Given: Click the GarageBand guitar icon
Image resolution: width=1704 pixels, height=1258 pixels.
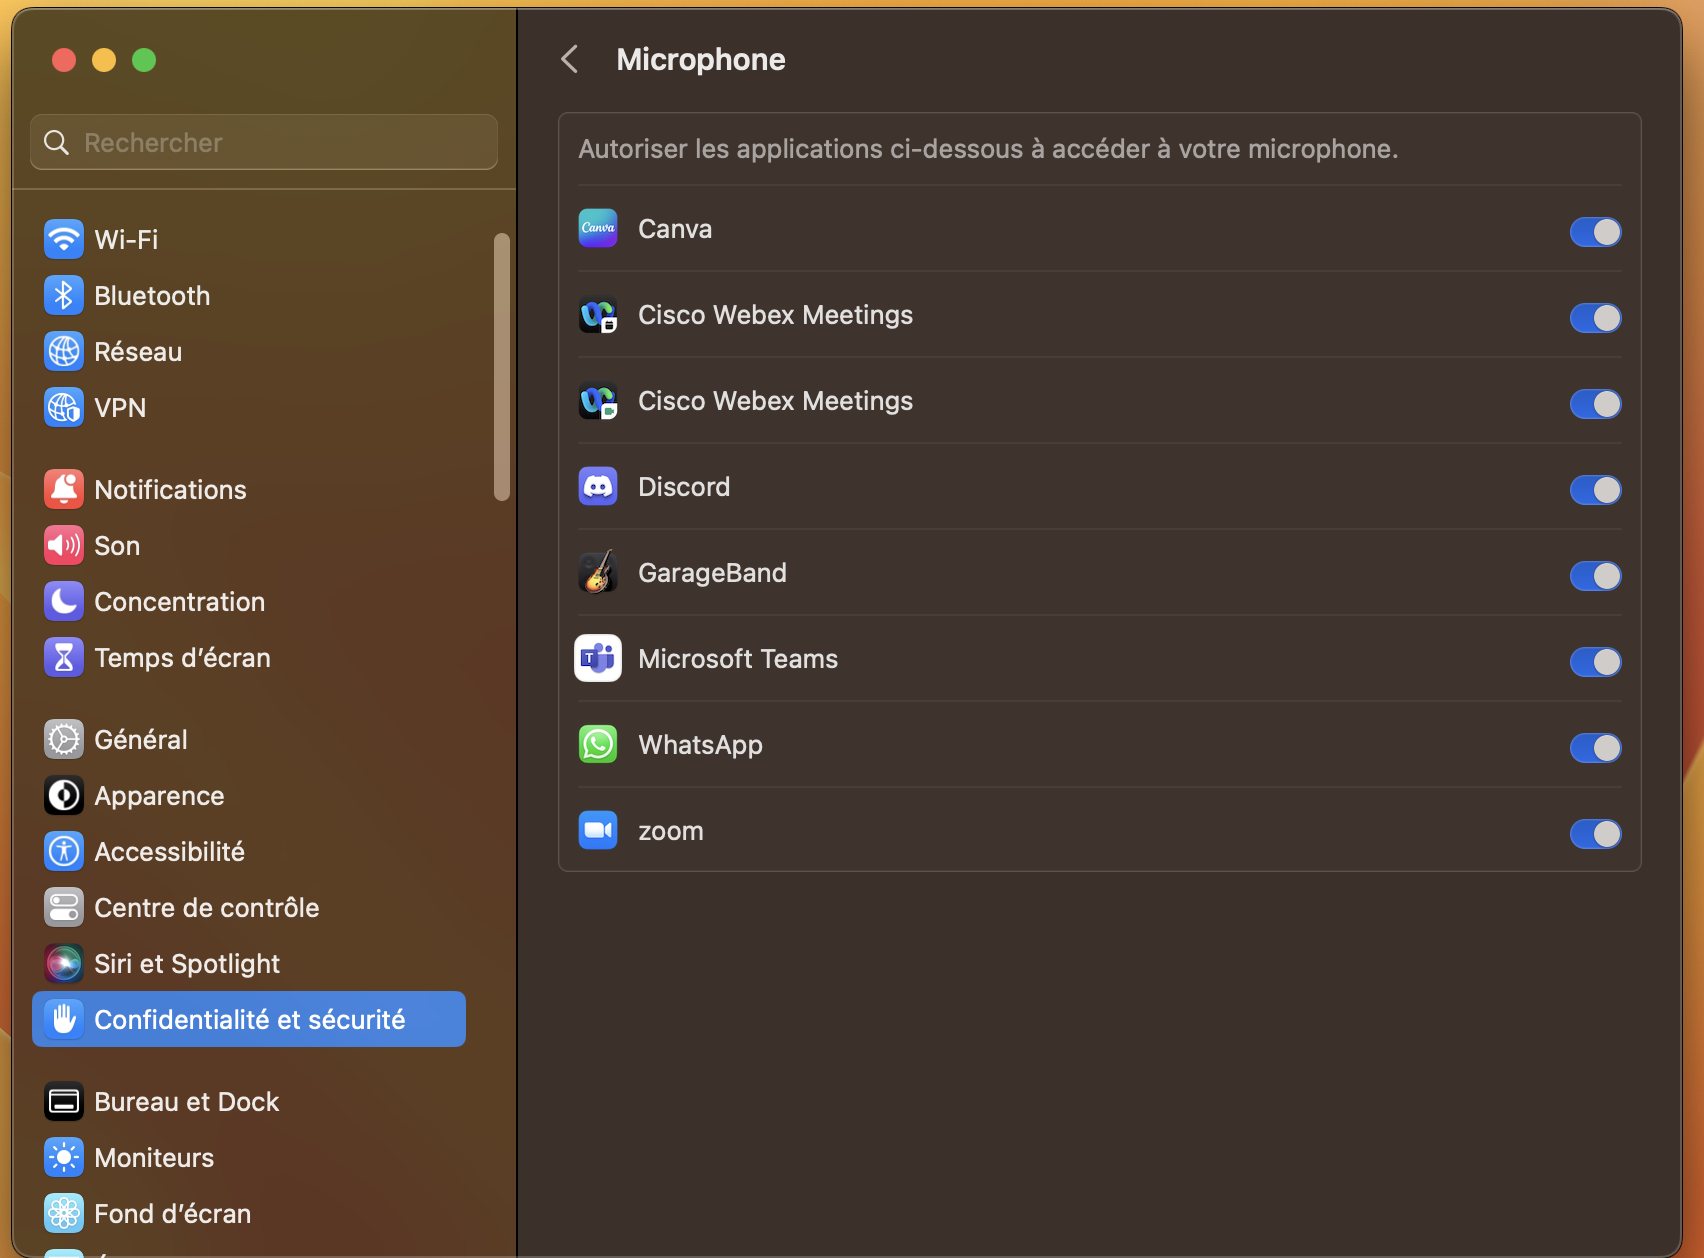Looking at the screenshot, I should [598, 573].
